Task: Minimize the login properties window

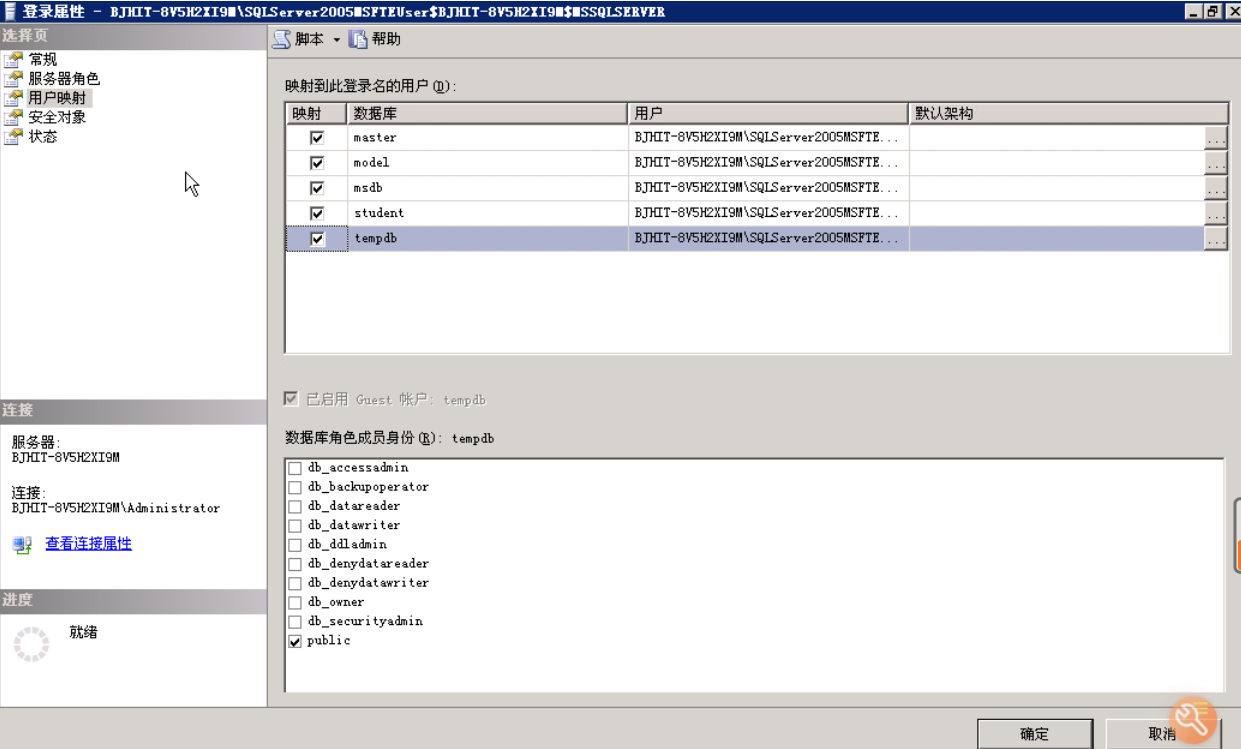Action: click(1194, 11)
